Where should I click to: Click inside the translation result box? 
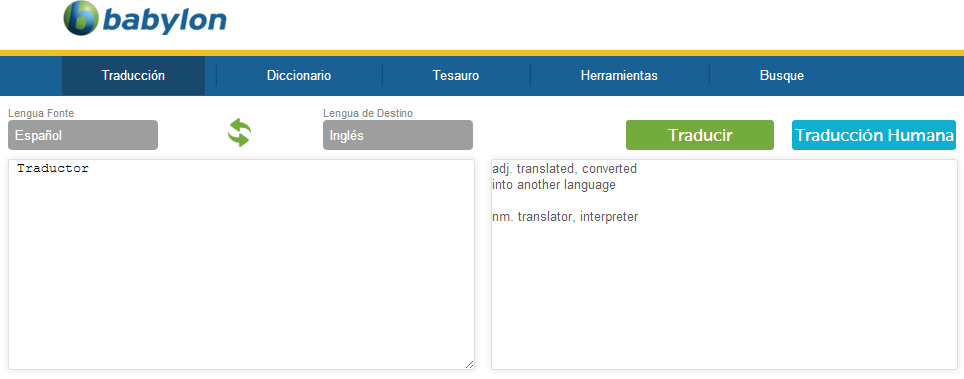724,265
